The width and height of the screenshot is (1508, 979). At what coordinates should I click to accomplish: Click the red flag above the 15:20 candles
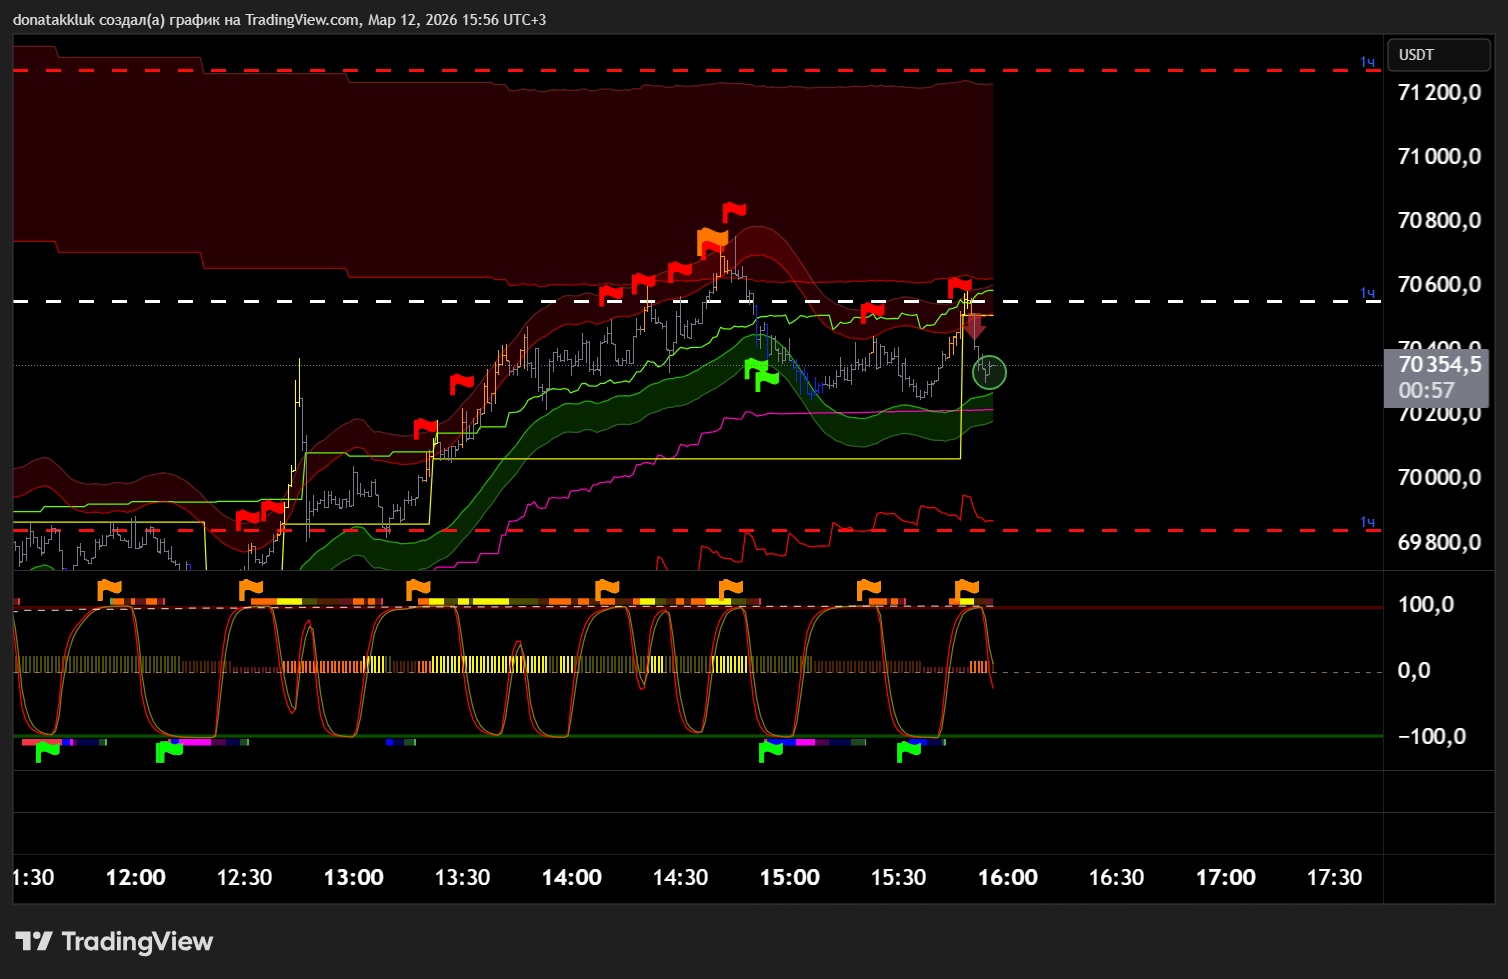(873, 312)
